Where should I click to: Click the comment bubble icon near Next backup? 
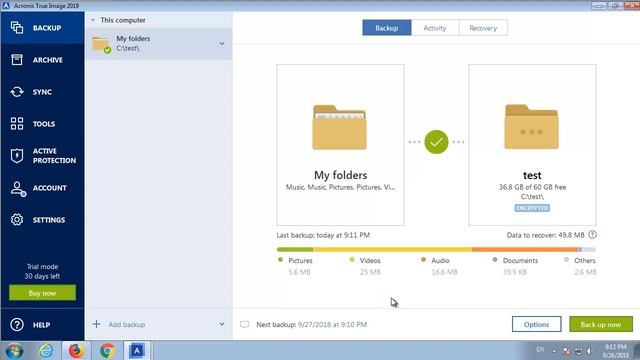pos(244,324)
